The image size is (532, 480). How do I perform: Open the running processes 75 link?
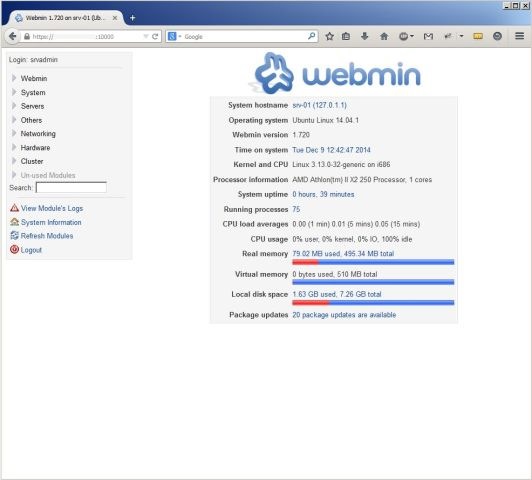(x=296, y=209)
